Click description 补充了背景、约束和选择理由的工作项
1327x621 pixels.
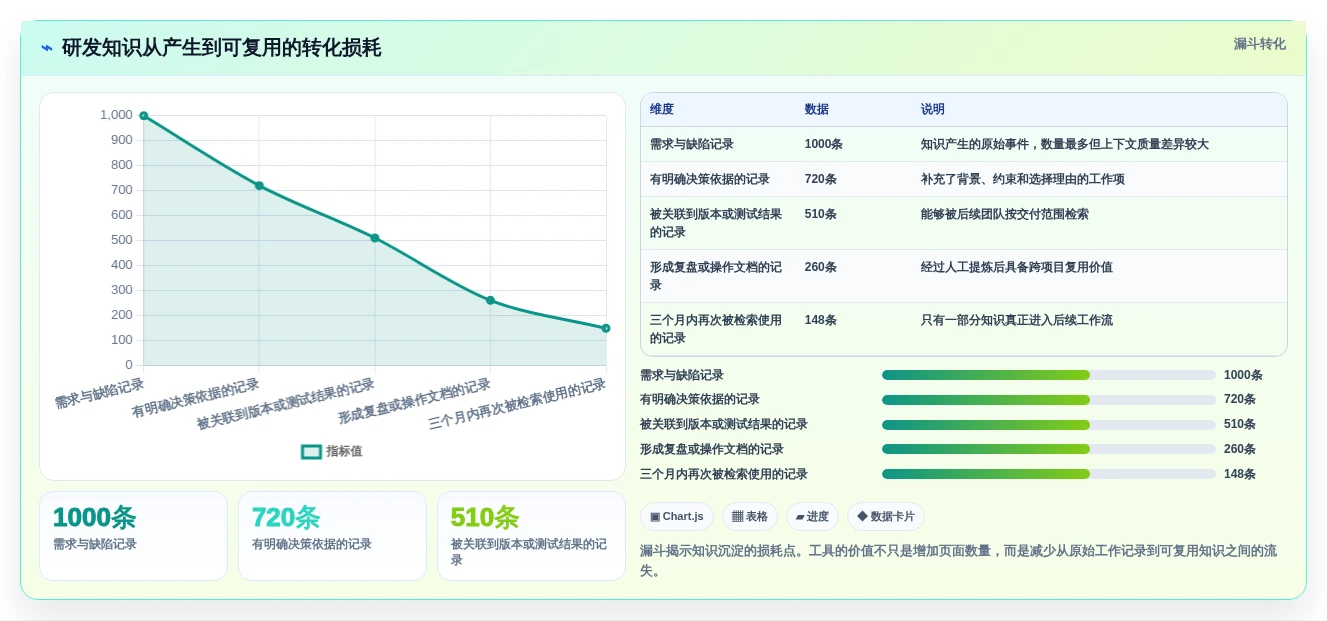click(x=1023, y=179)
